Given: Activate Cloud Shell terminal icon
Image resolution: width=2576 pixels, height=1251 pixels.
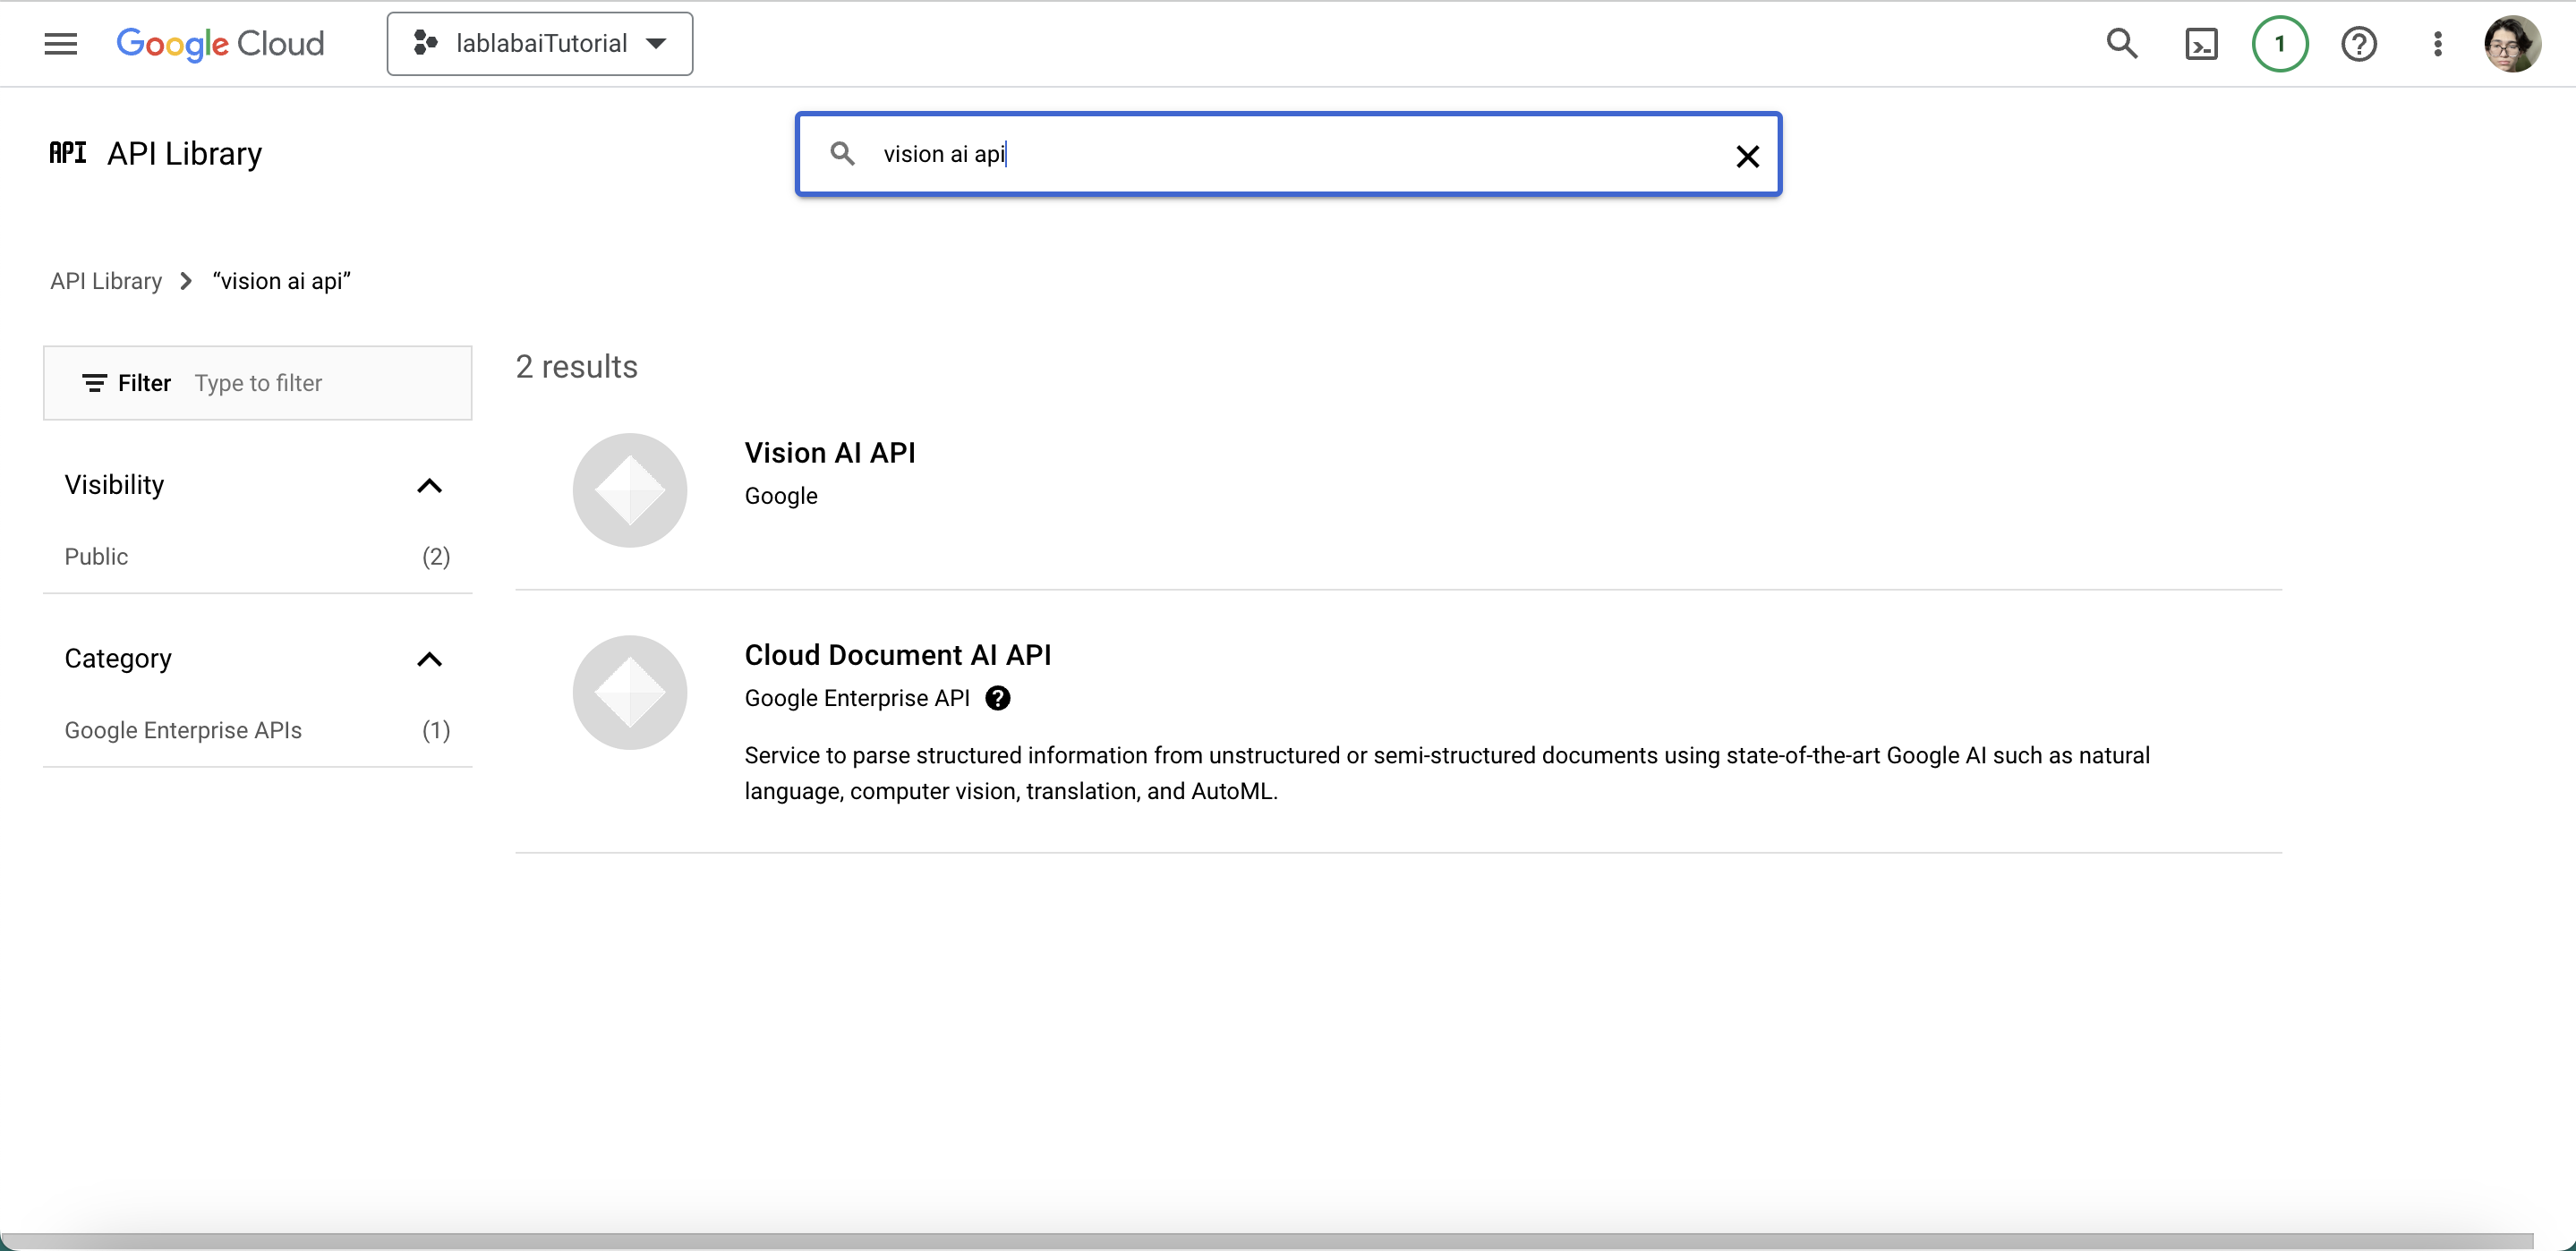Looking at the screenshot, I should point(2201,44).
